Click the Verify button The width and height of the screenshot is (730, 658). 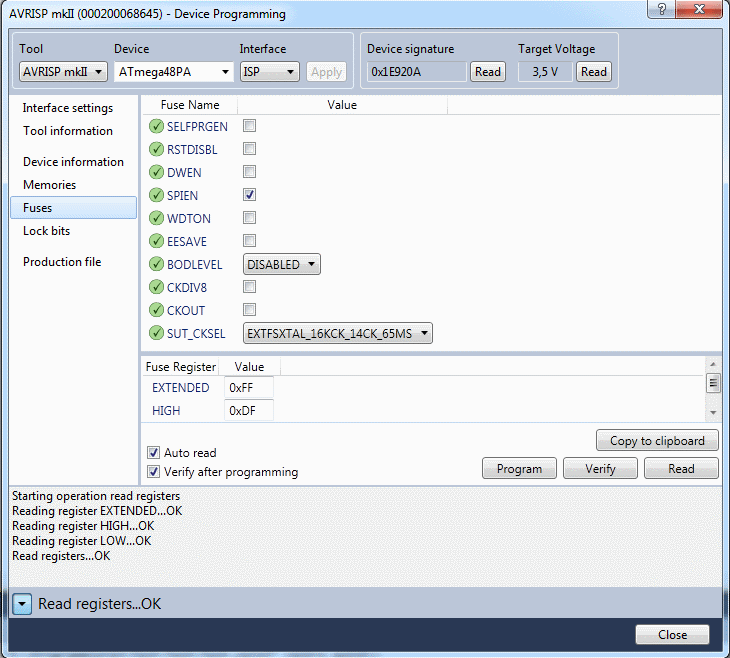pyautogui.click(x=600, y=468)
